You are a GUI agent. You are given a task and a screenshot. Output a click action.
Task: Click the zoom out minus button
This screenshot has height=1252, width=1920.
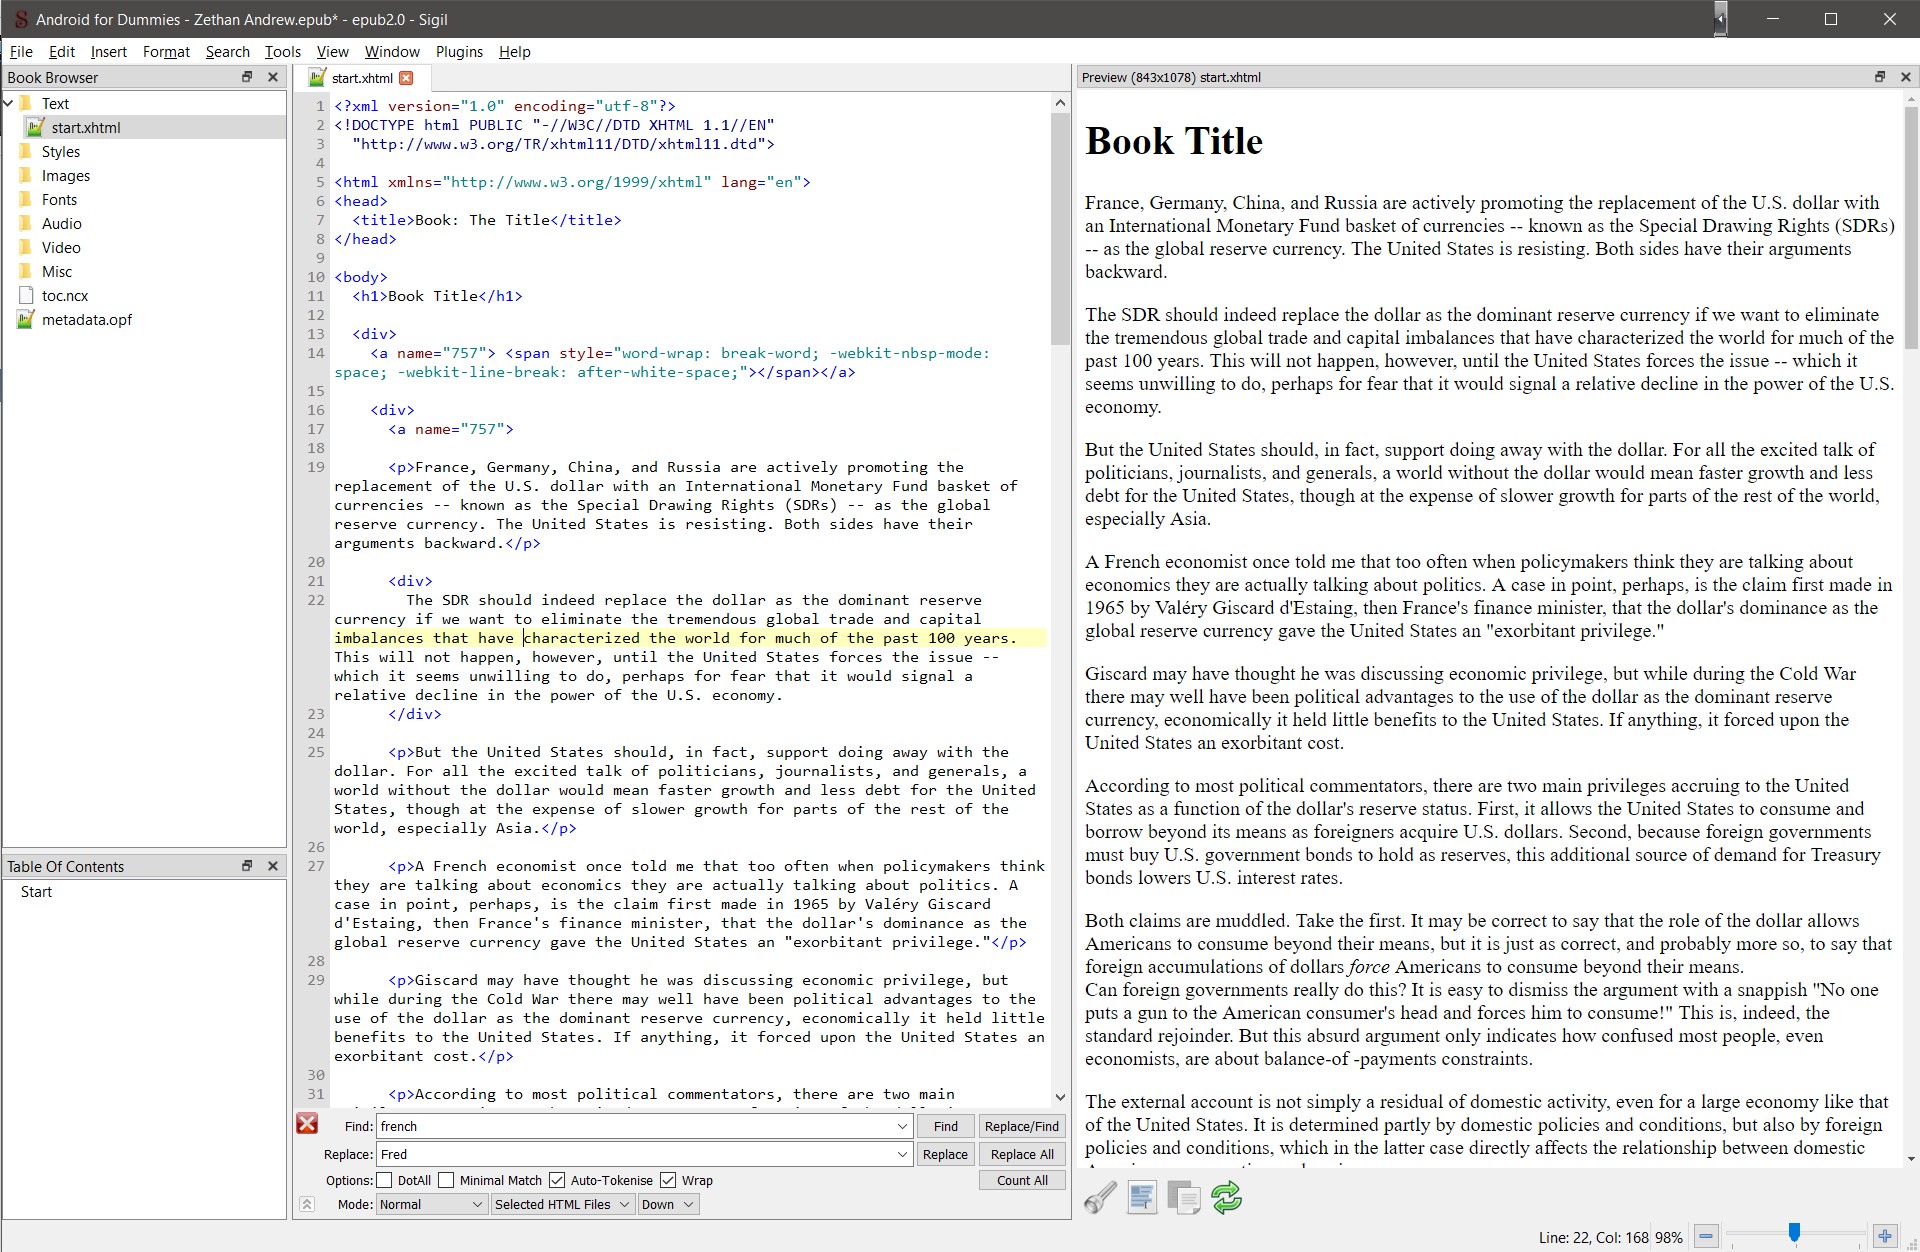pyautogui.click(x=1706, y=1237)
